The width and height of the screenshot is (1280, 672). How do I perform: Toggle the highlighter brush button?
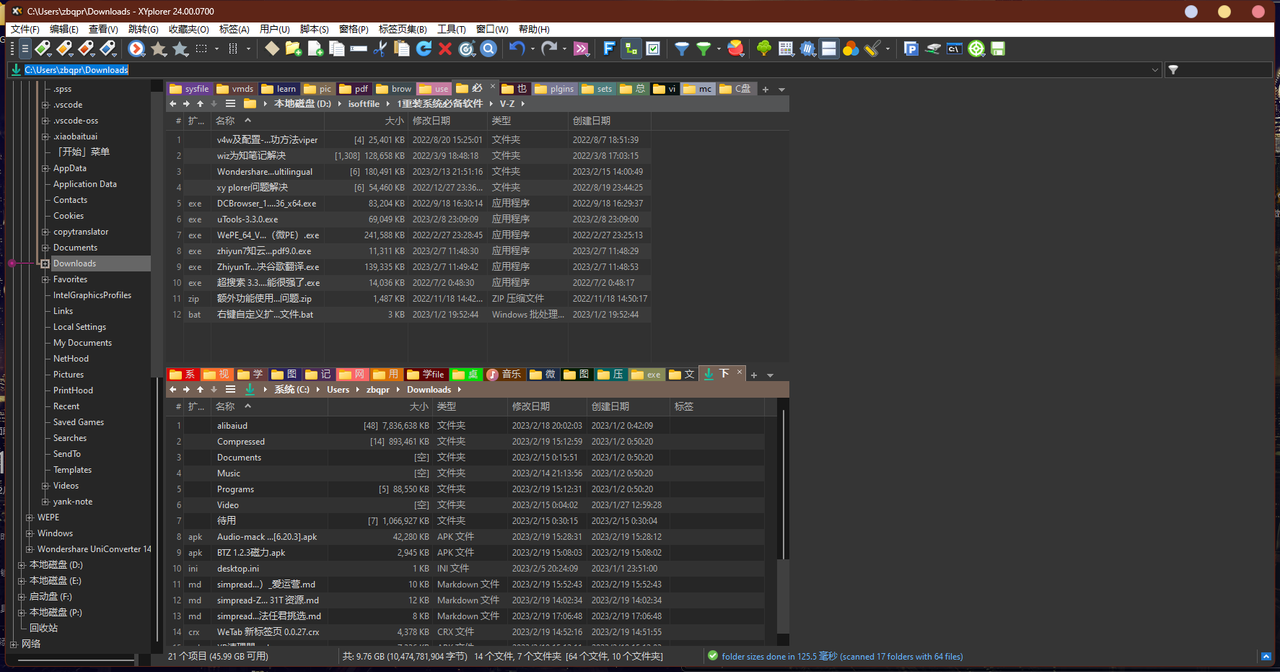pyautogui.click(x=872, y=48)
